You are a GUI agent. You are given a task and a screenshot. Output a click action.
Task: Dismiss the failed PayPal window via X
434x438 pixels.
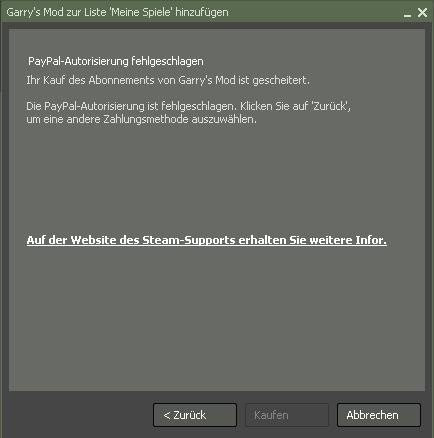(422, 13)
